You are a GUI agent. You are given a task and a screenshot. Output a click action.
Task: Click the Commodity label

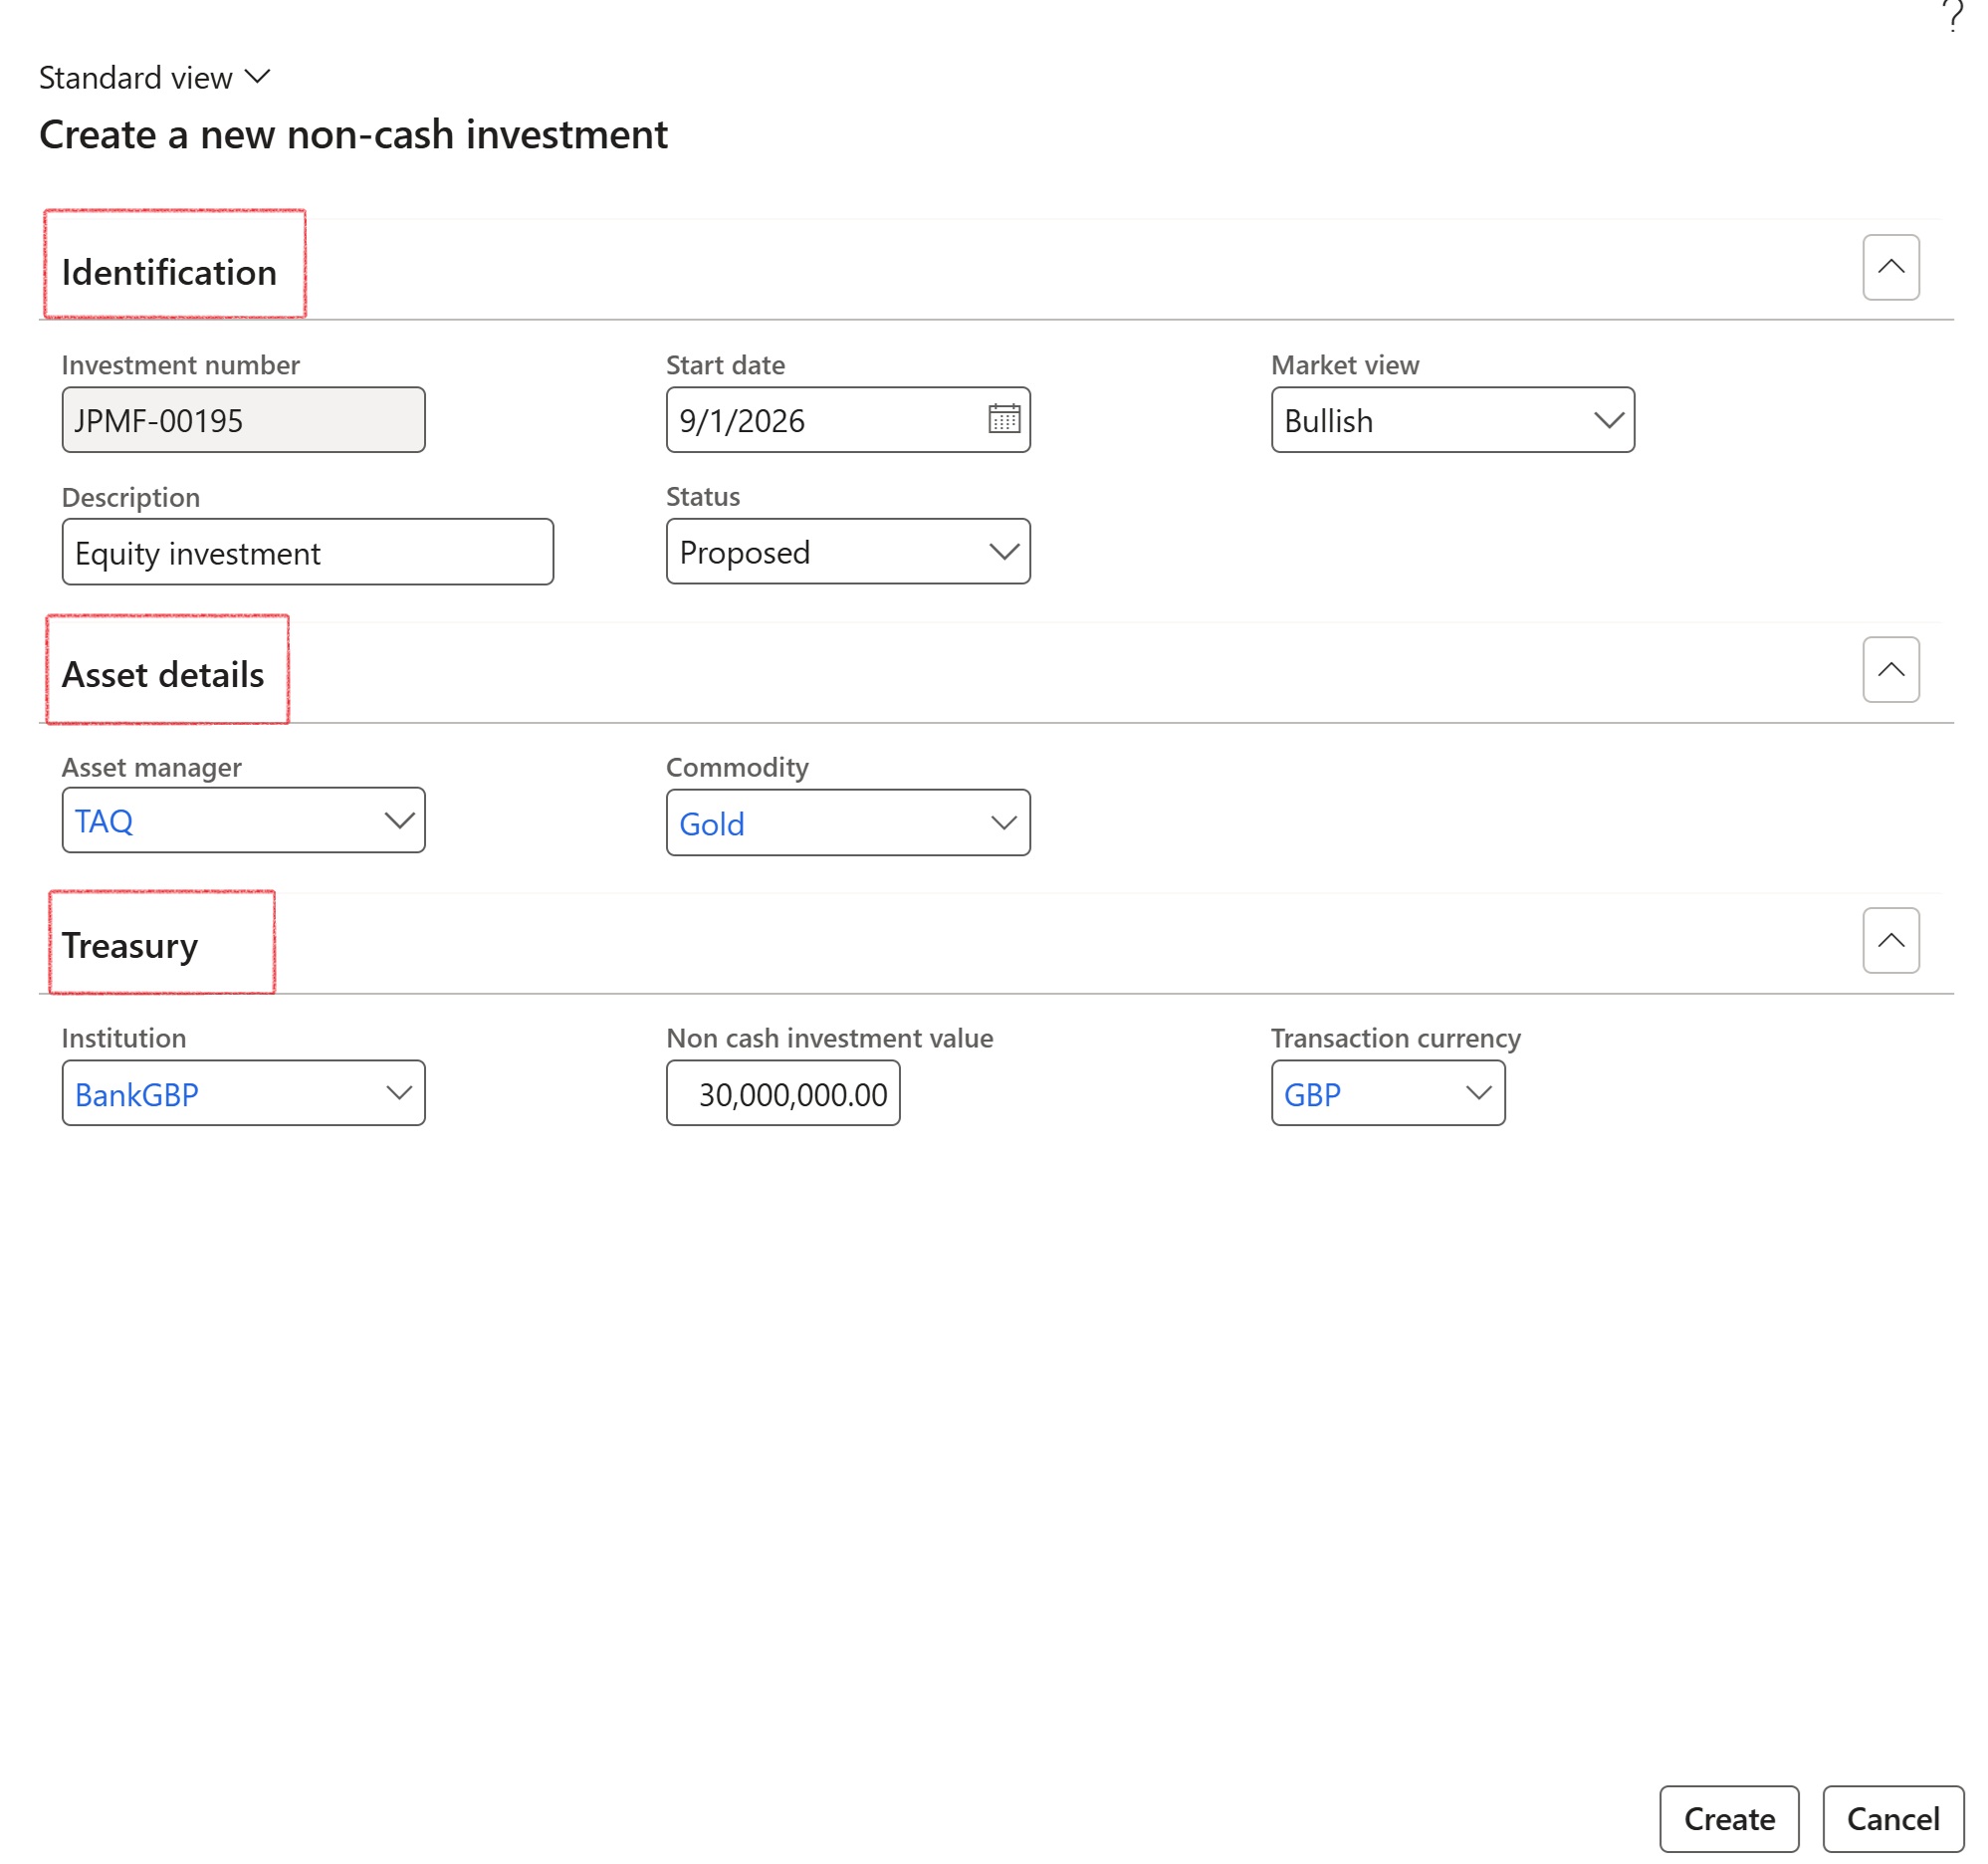pos(737,767)
